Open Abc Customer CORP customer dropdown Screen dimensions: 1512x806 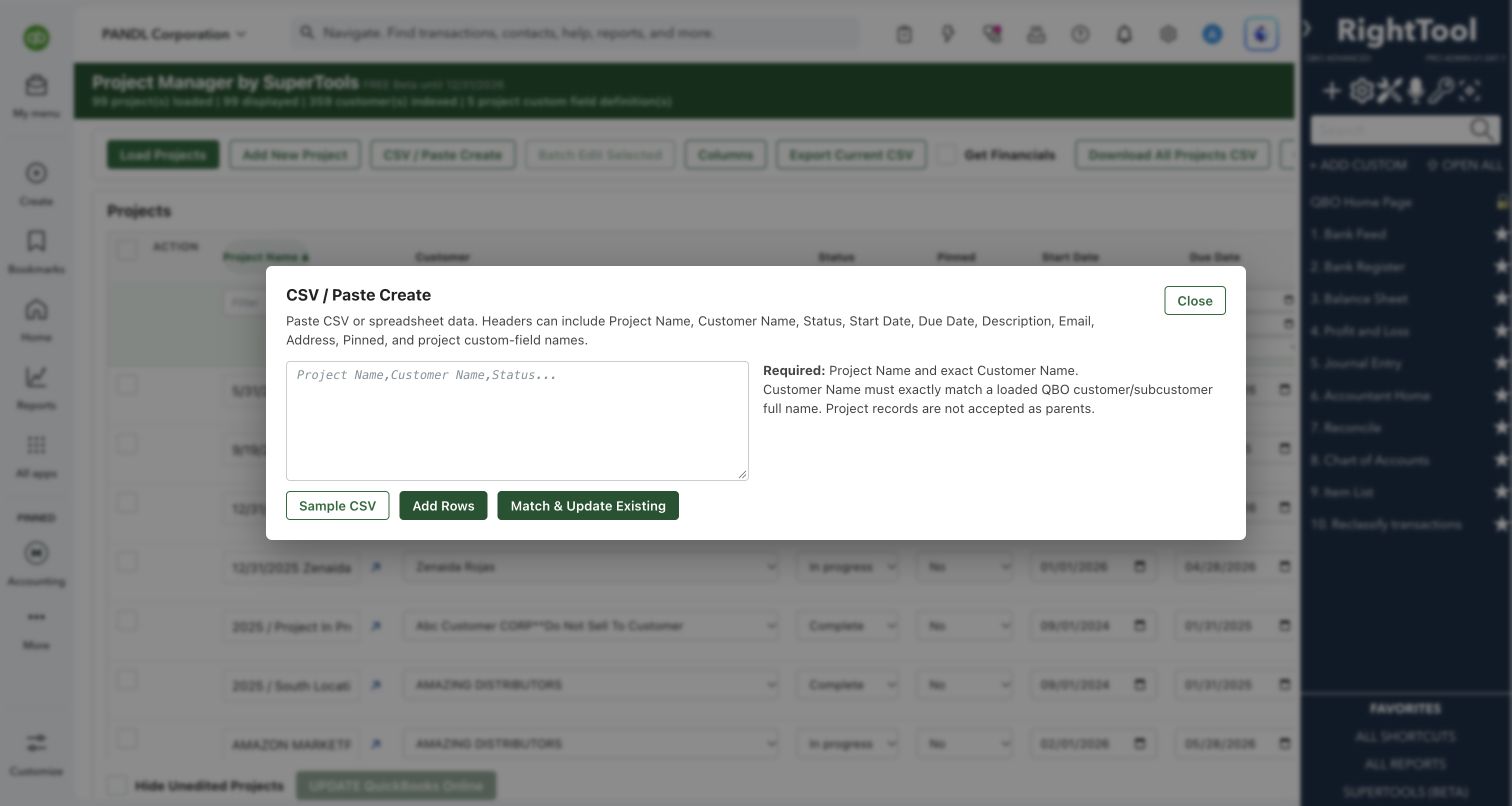click(x=592, y=626)
